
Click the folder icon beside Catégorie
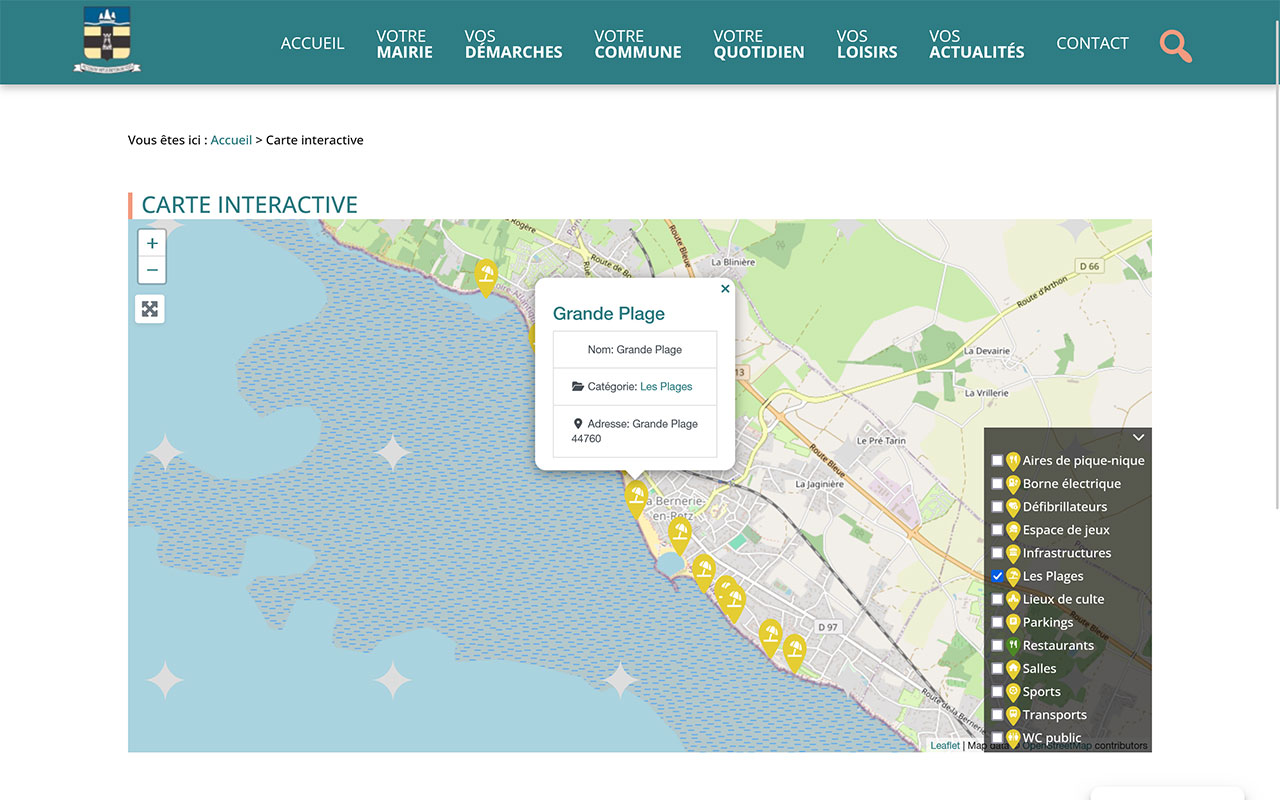click(x=578, y=386)
